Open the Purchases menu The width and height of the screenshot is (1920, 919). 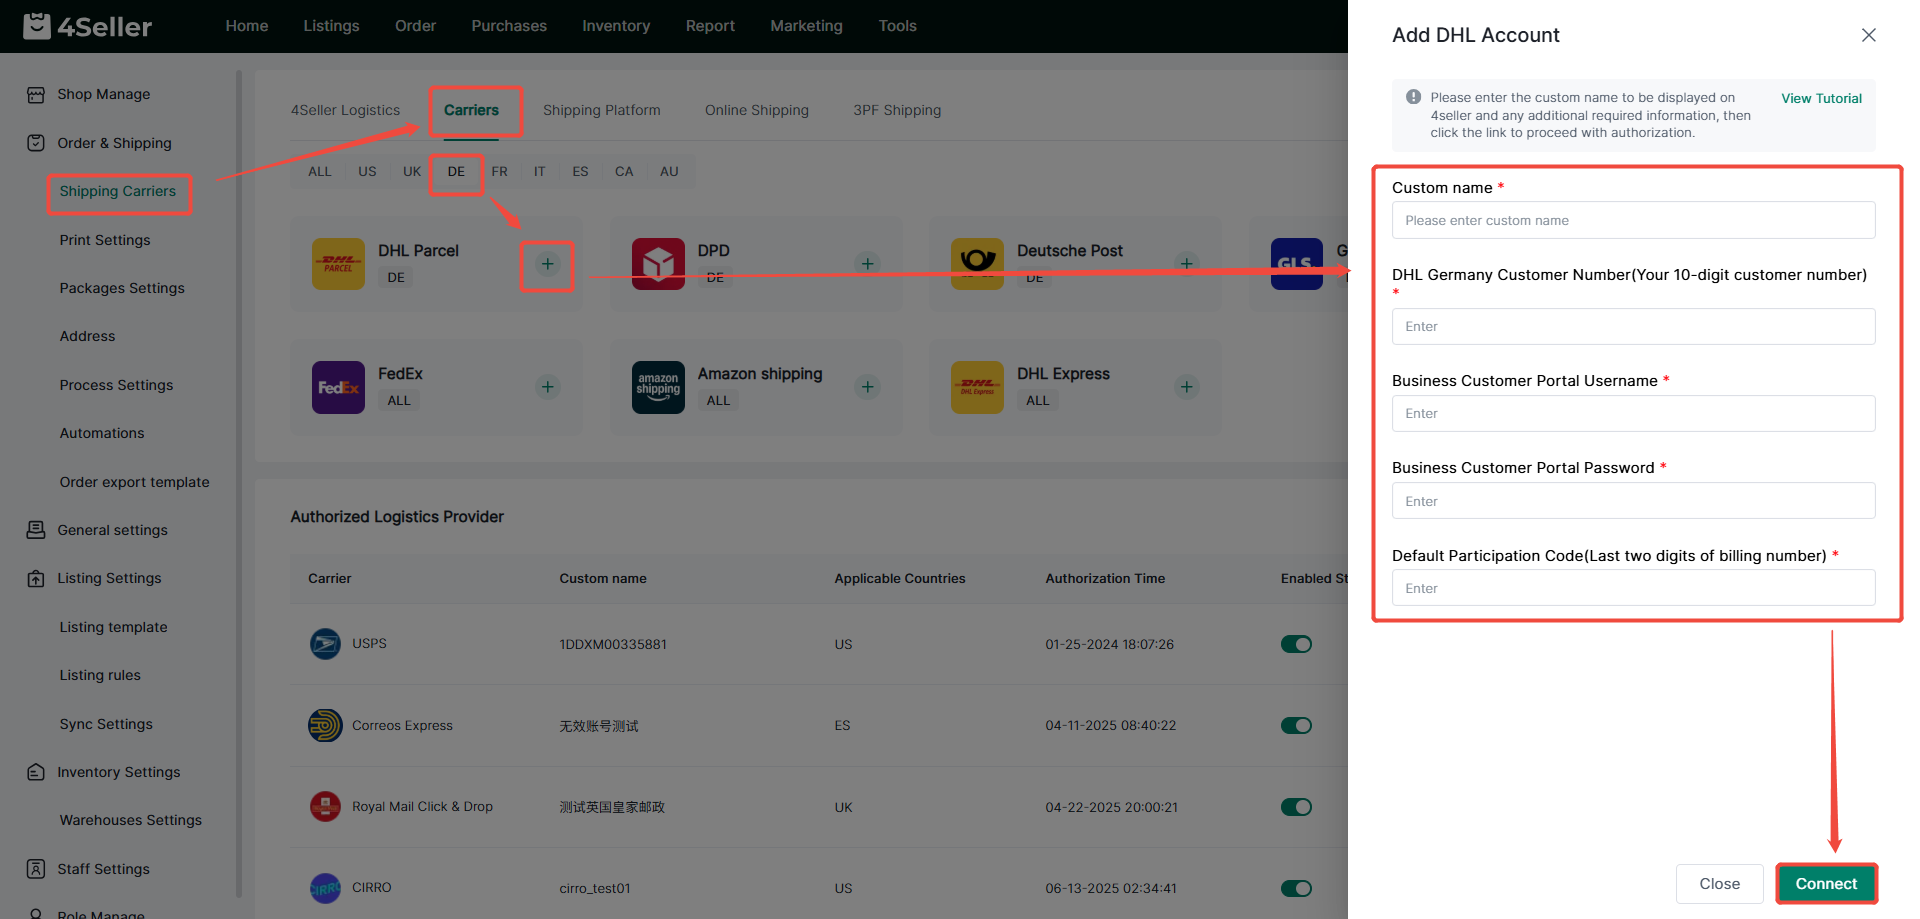pos(509,26)
